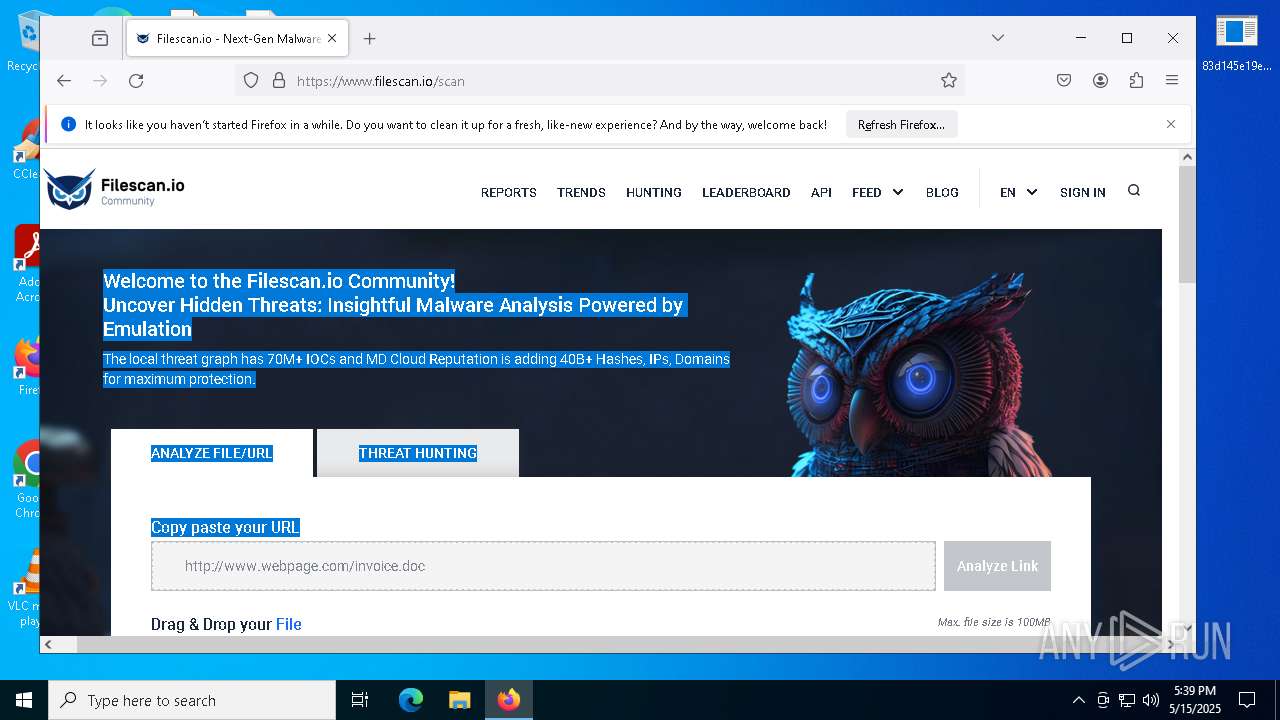The height and width of the screenshot is (720, 1280).
Task: Open the BLOG navigation link
Action: tap(942, 192)
